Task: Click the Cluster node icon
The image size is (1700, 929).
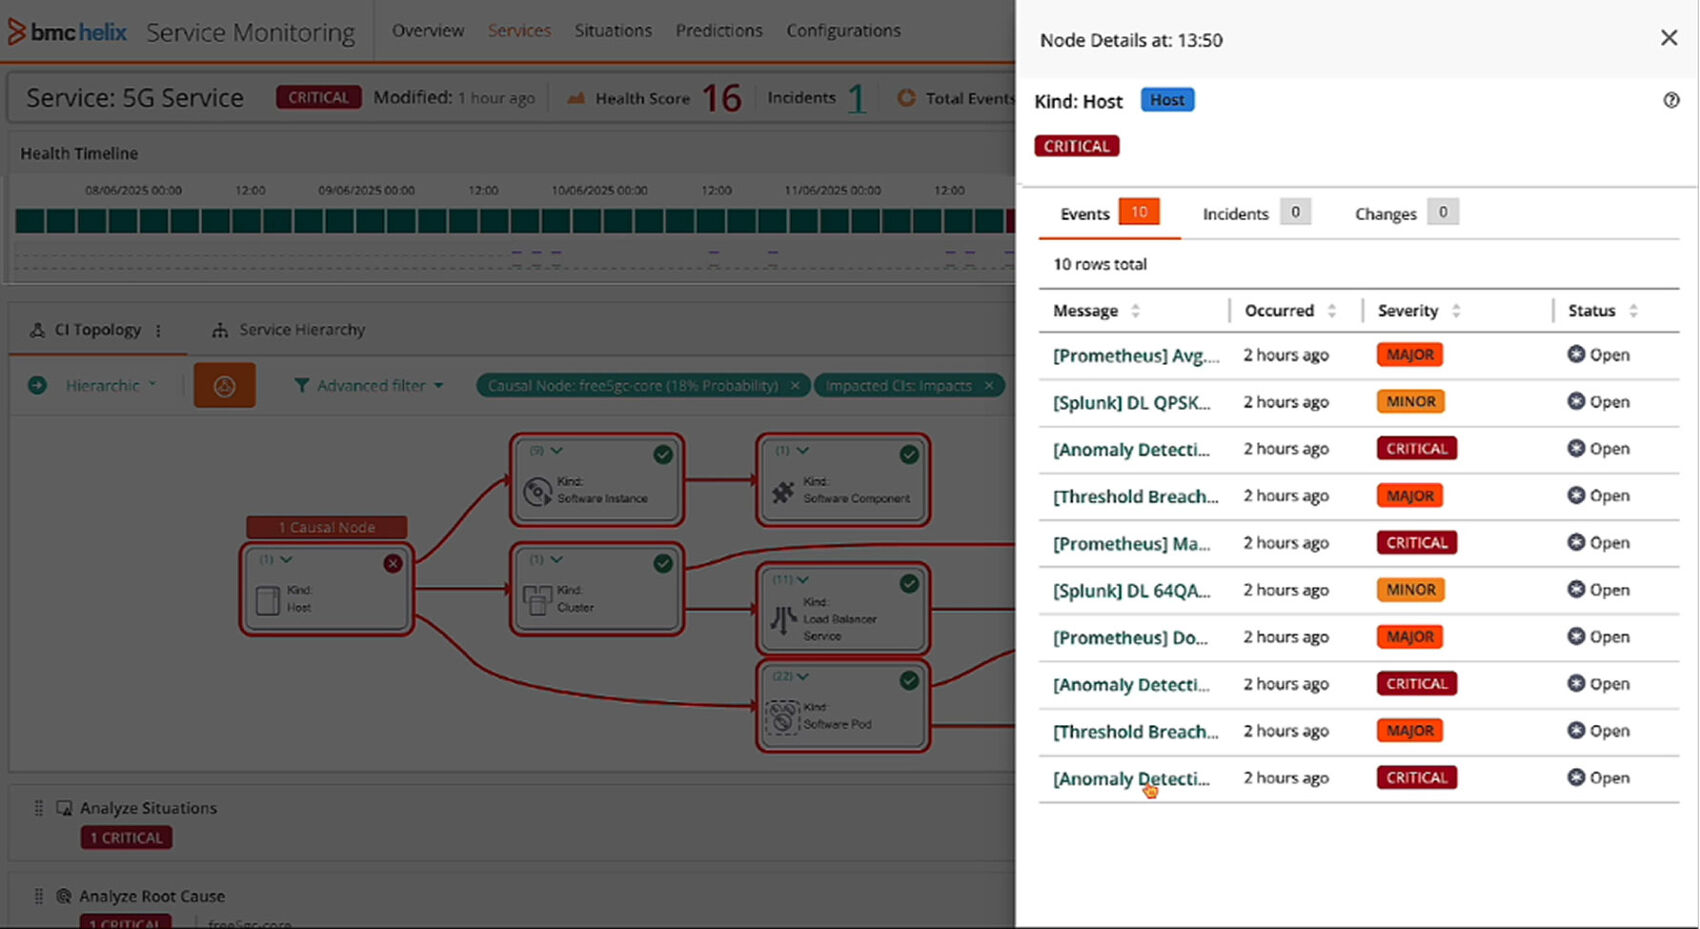Action: (x=538, y=599)
